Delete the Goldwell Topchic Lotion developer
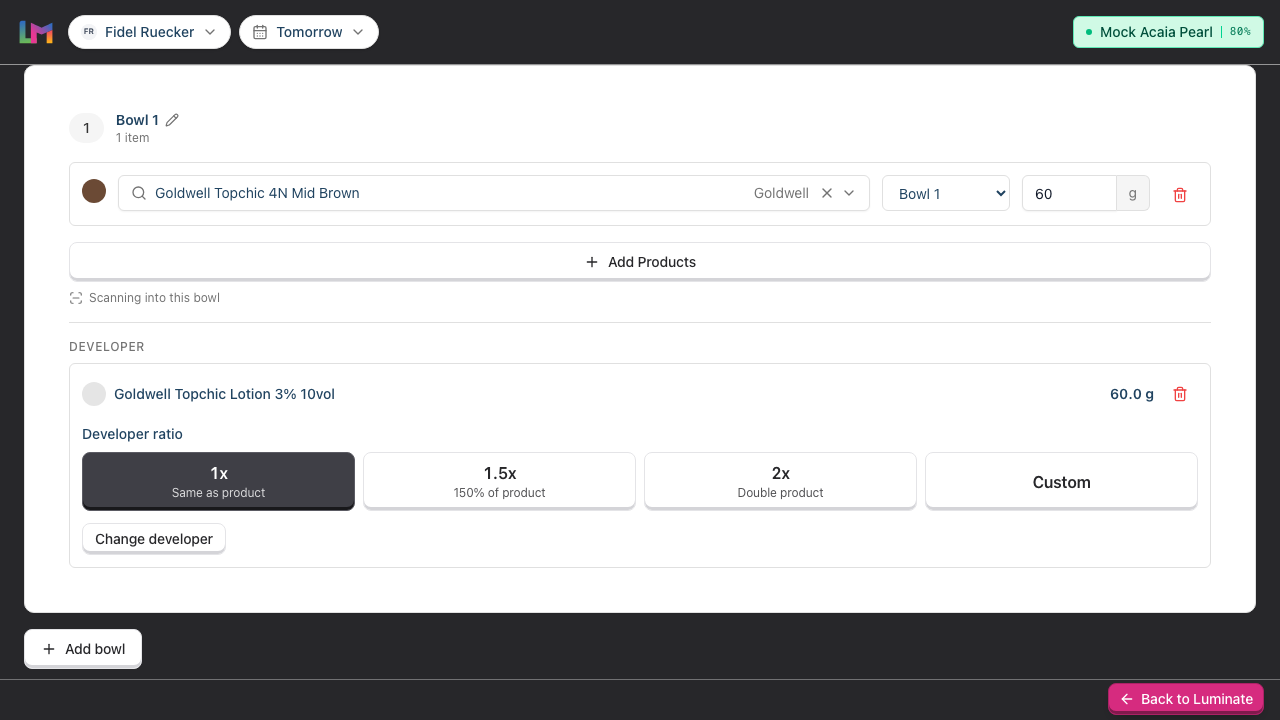This screenshot has height=720, width=1280. (1180, 394)
